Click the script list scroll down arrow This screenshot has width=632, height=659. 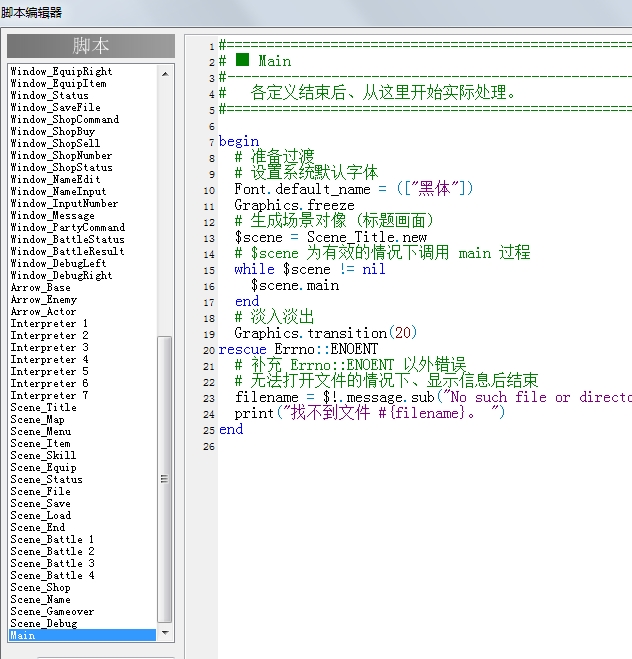165,633
